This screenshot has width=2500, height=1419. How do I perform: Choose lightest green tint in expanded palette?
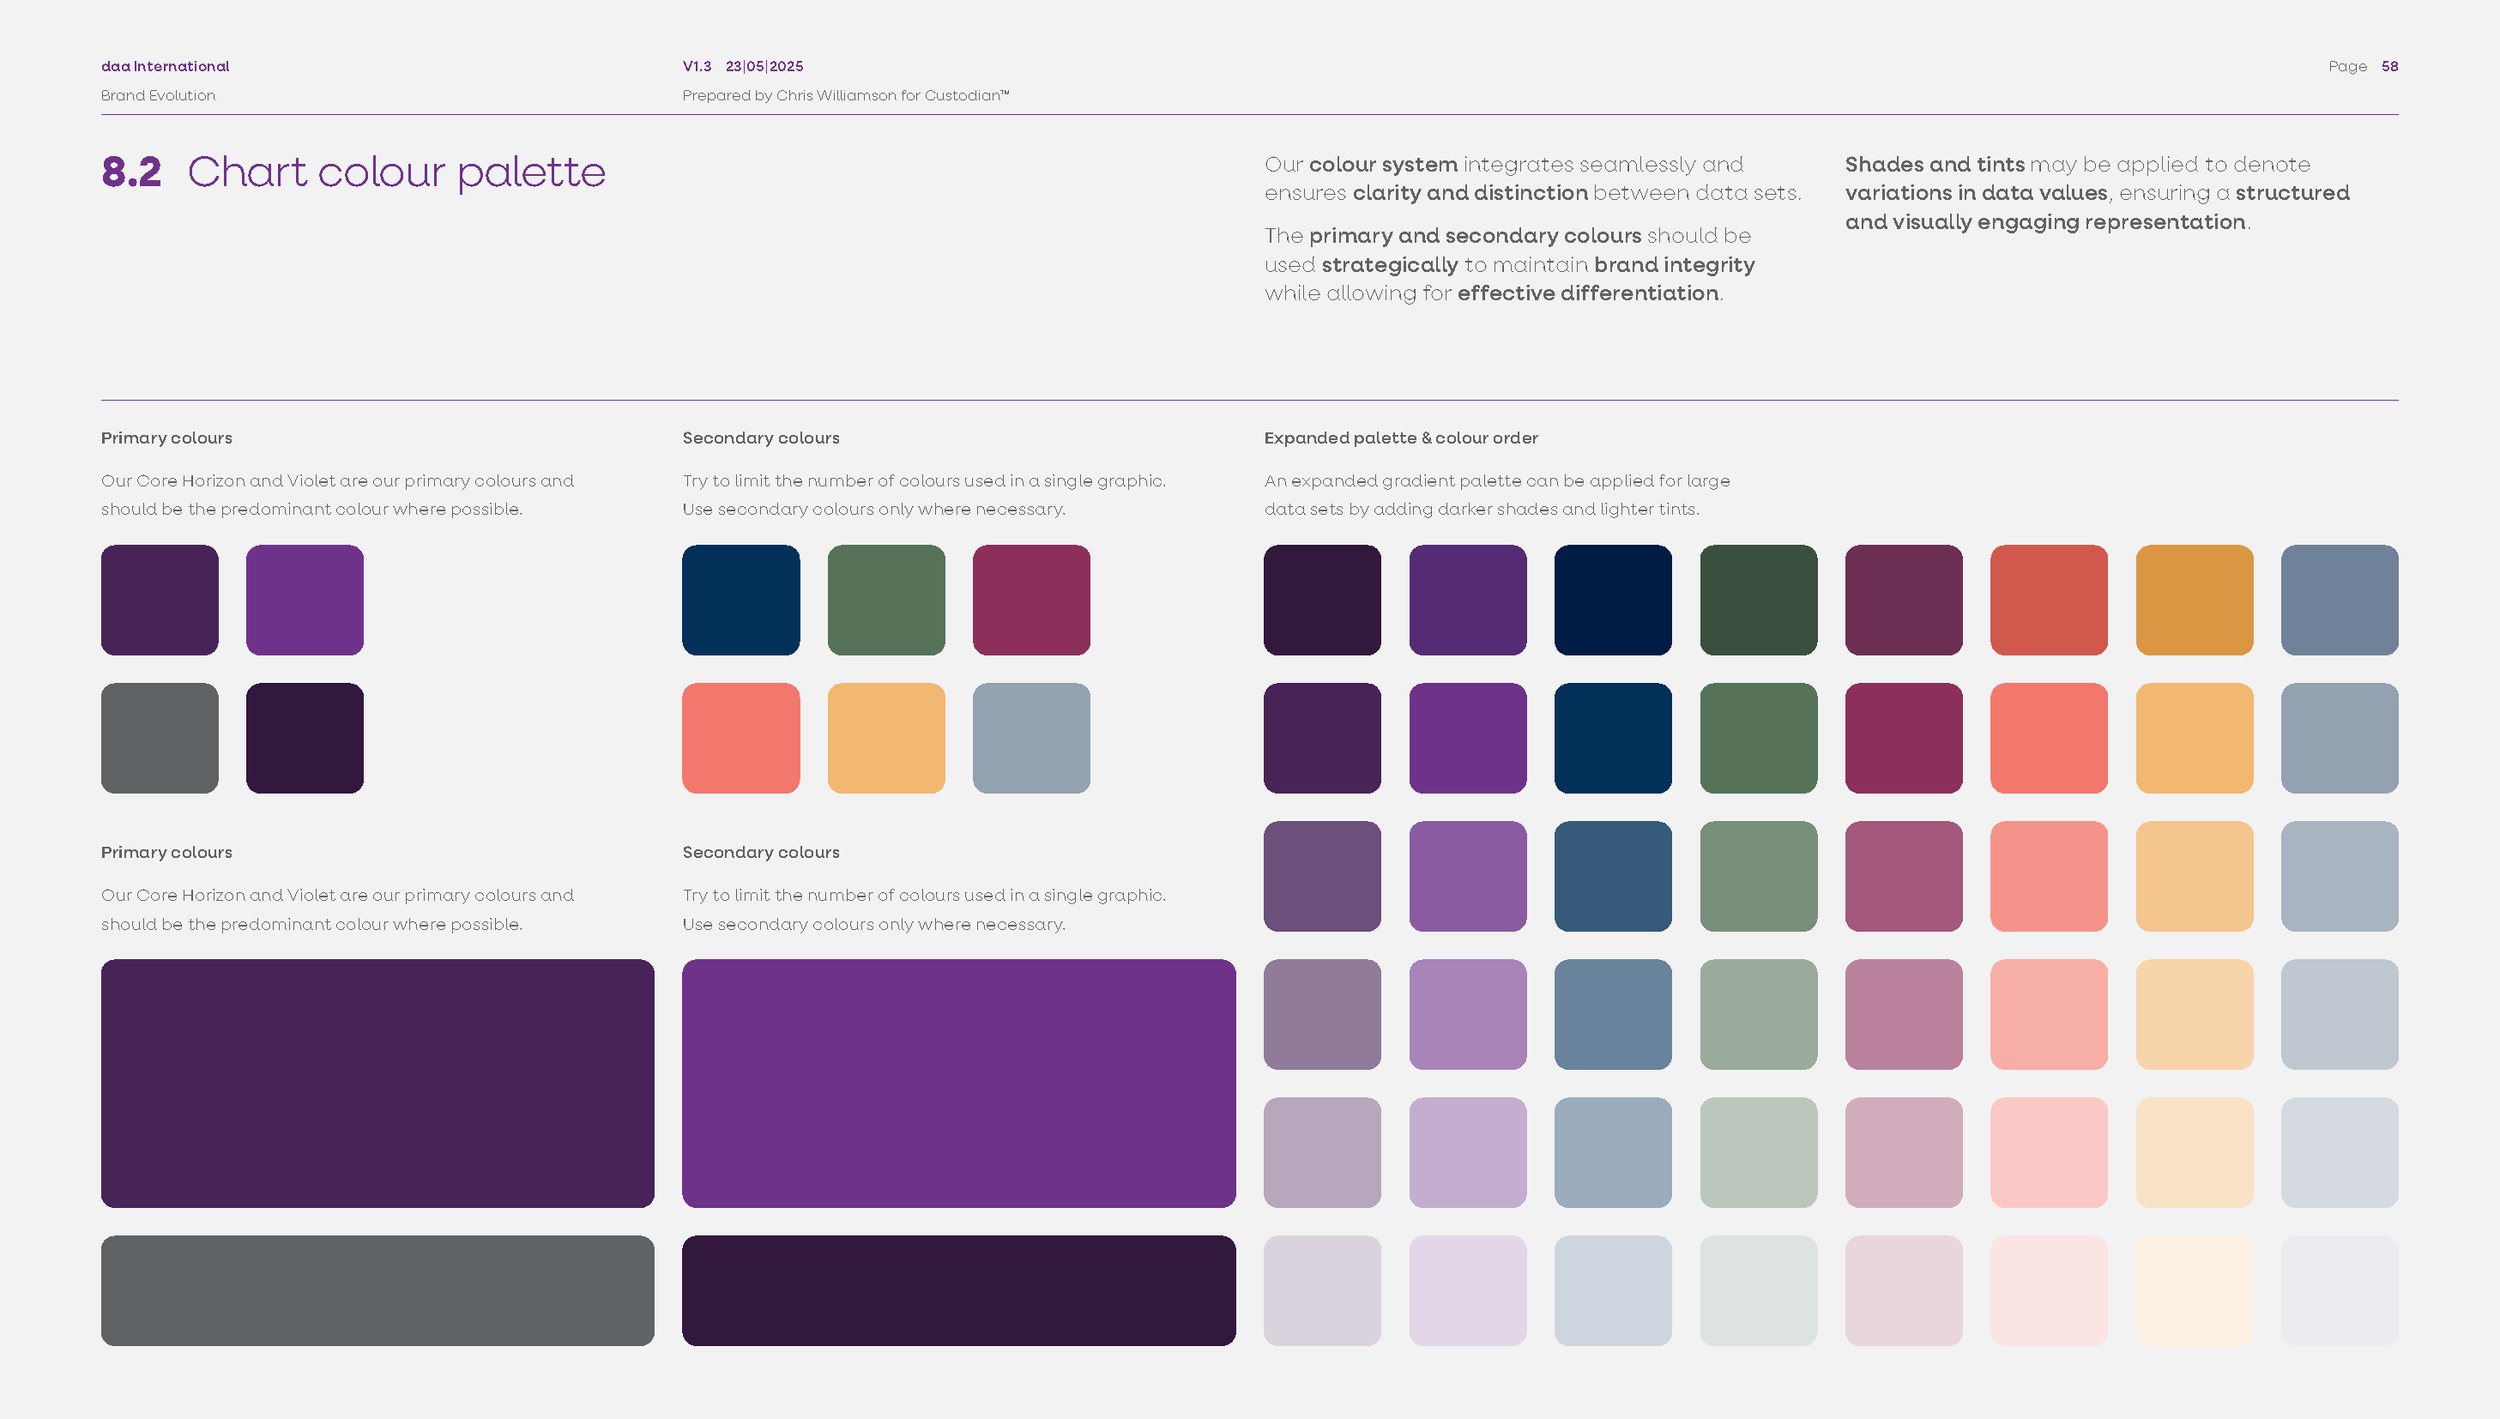click(x=1758, y=1290)
